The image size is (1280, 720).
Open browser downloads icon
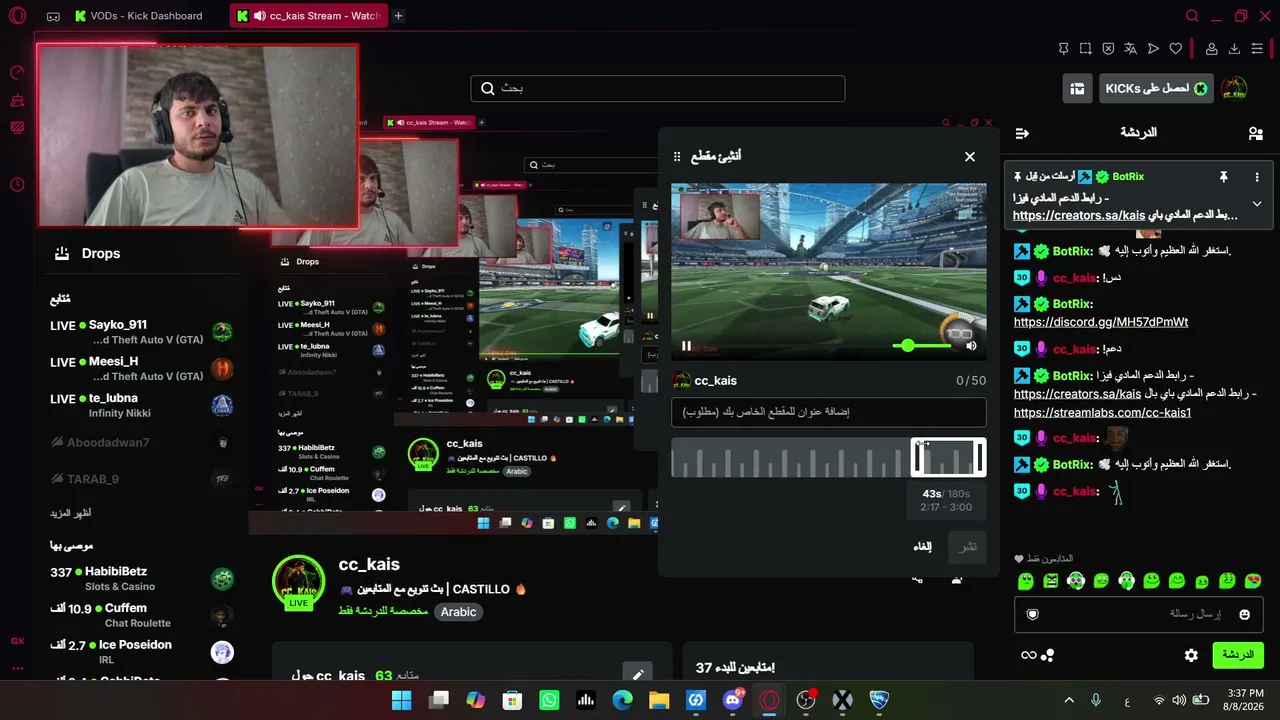click(1234, 48)
